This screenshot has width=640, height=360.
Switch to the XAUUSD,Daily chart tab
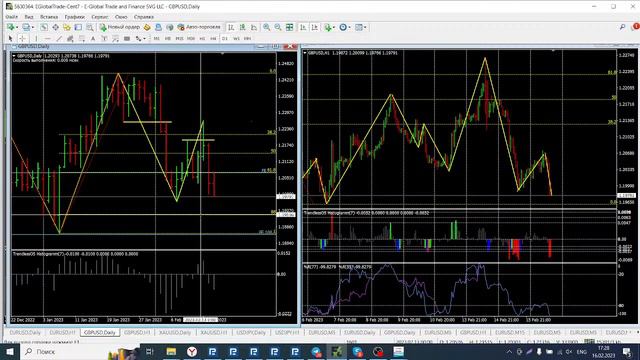[175, 333]
